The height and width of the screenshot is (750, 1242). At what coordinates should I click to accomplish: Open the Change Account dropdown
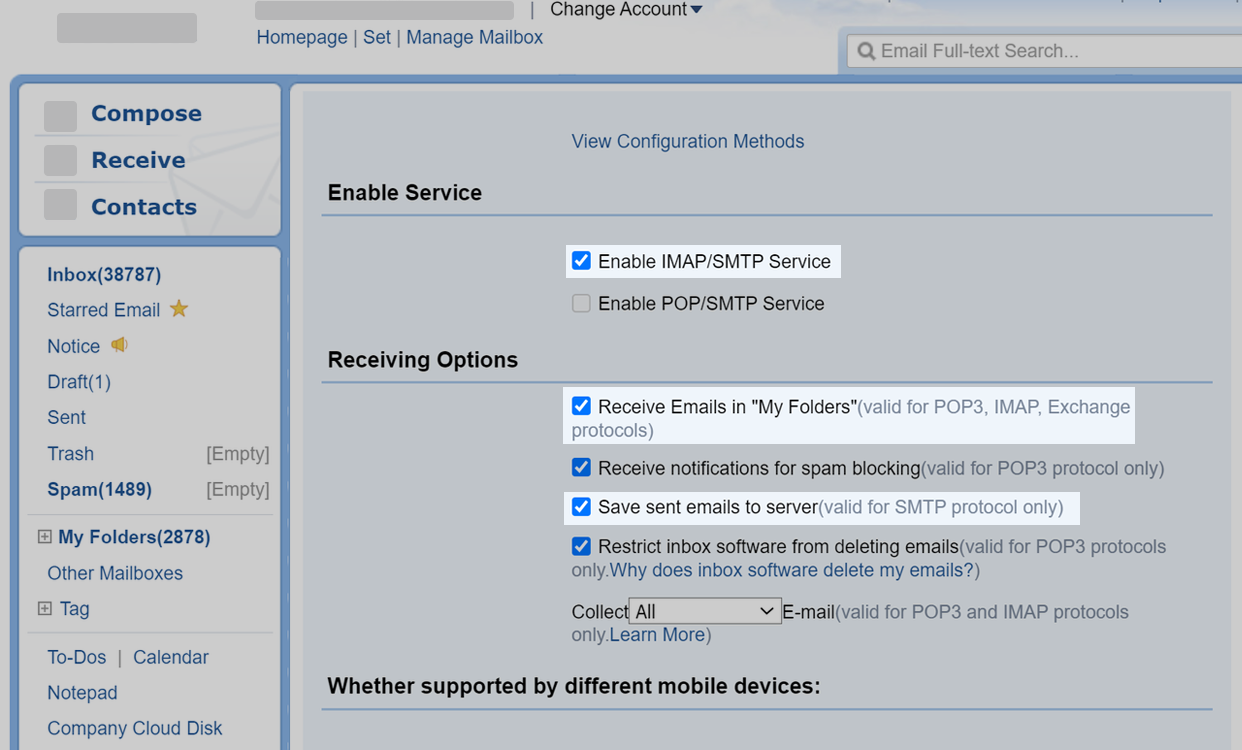click(x=626, y=10)
